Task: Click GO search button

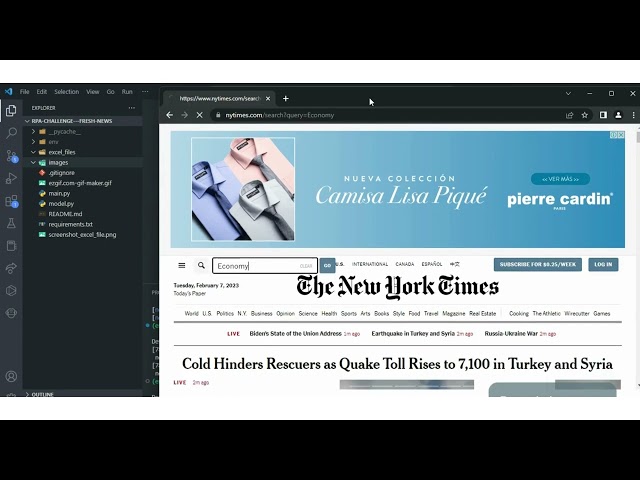Action: (x=327, y=265)
